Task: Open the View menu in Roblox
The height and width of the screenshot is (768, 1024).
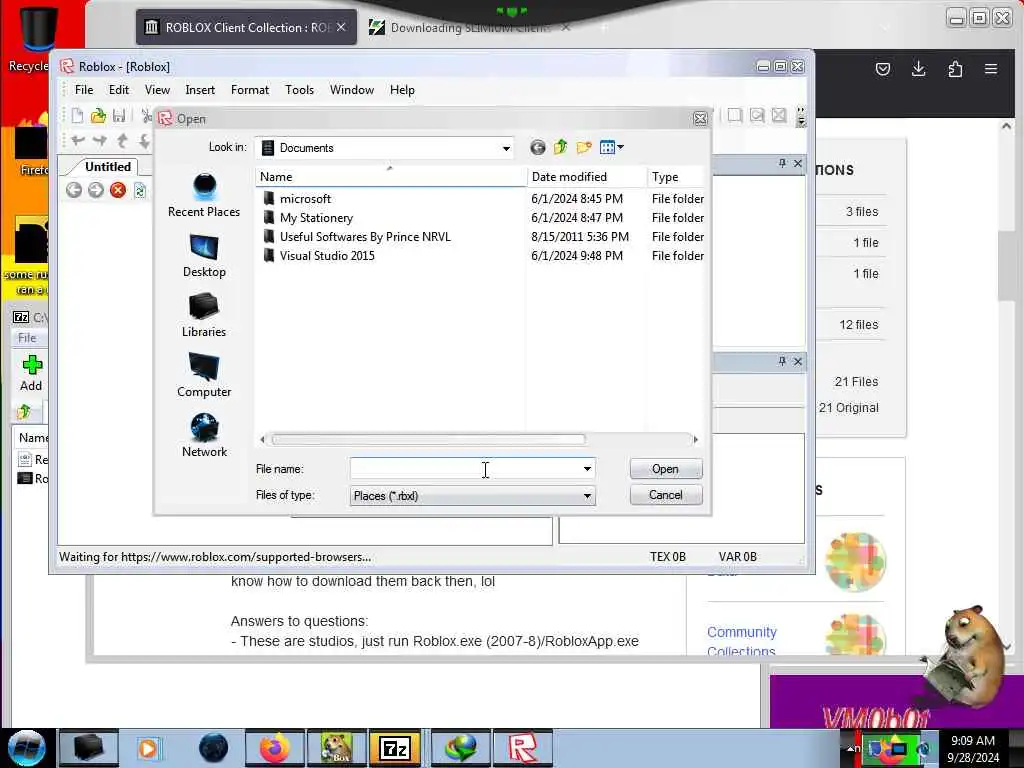Action: 157,90
